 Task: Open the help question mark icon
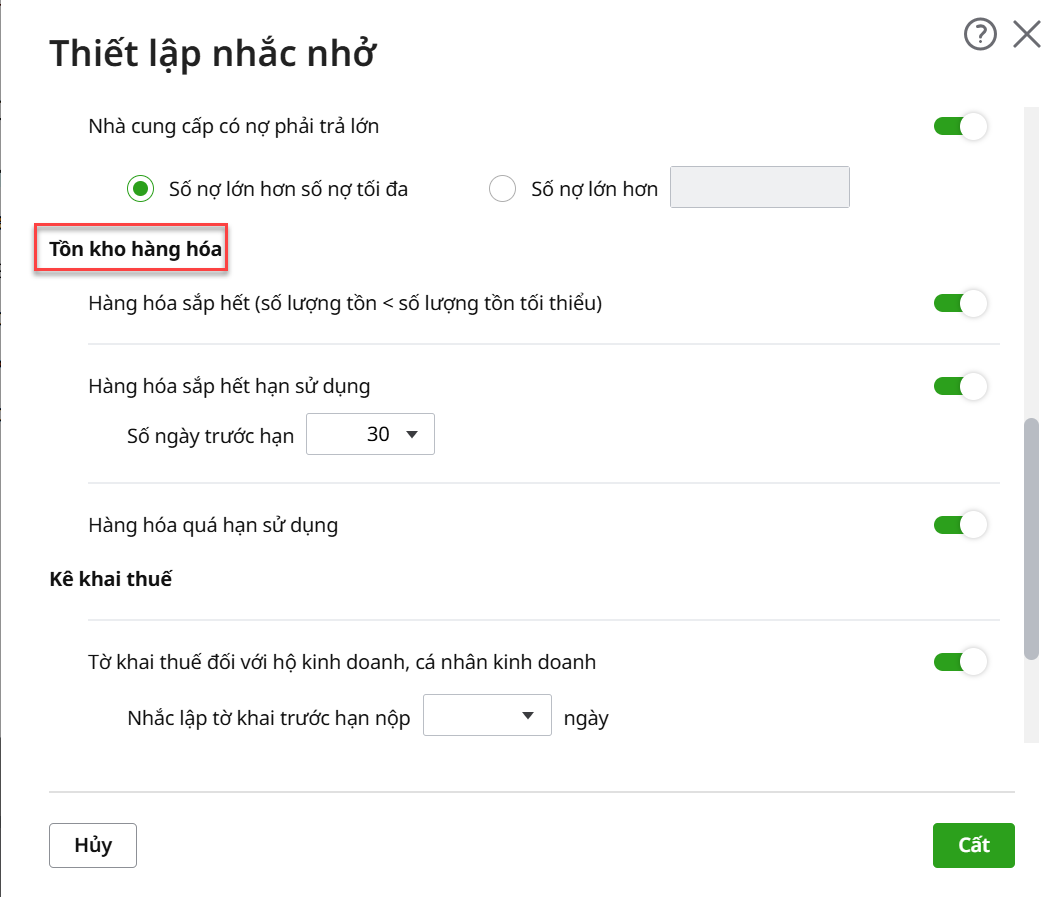[x=980, y=36]
